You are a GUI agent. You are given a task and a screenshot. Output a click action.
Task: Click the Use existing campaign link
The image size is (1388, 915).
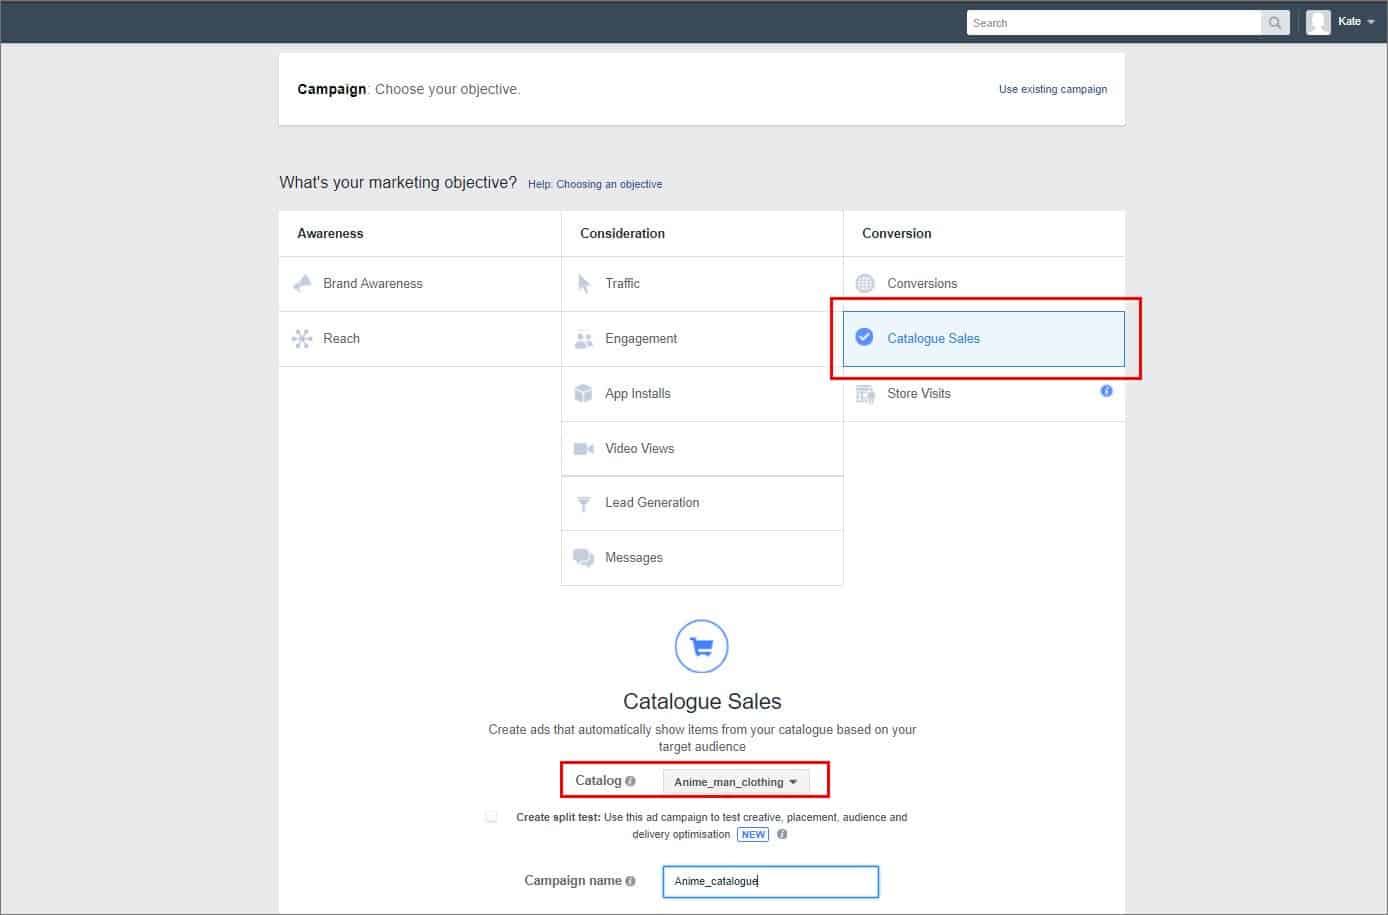click(1052, 89)
